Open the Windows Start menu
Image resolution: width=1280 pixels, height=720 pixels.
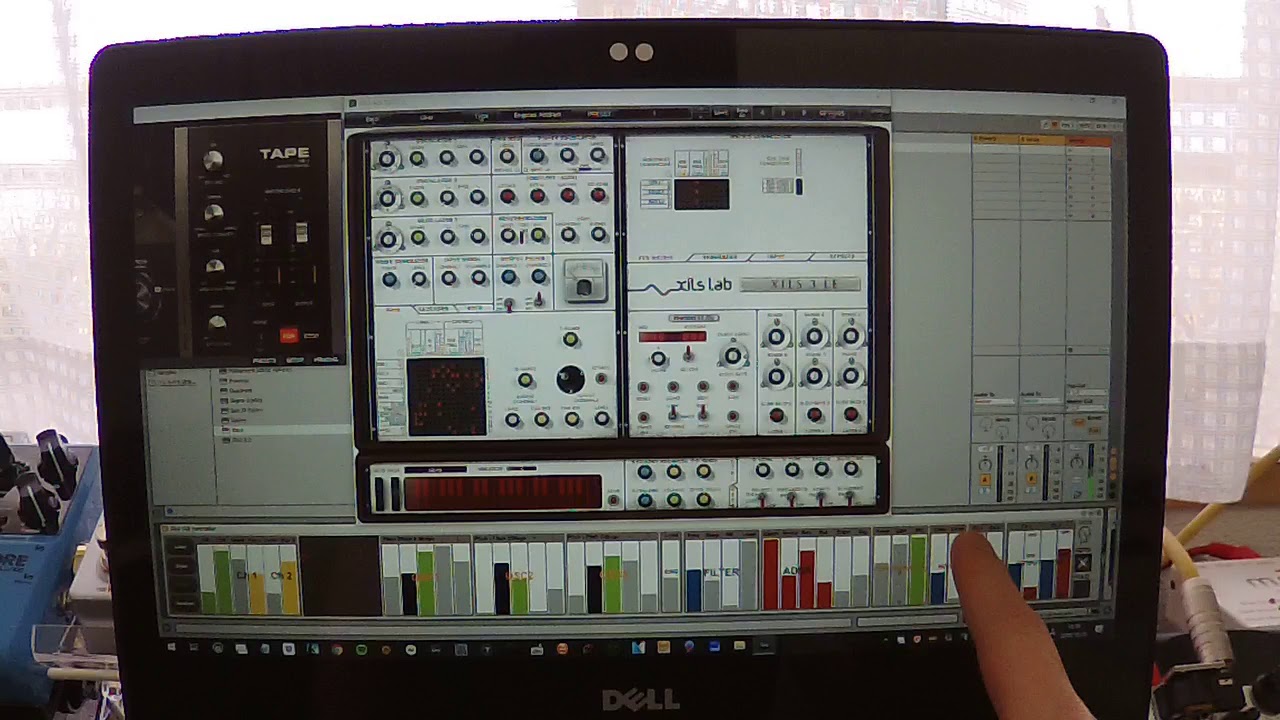pos(171,648)
